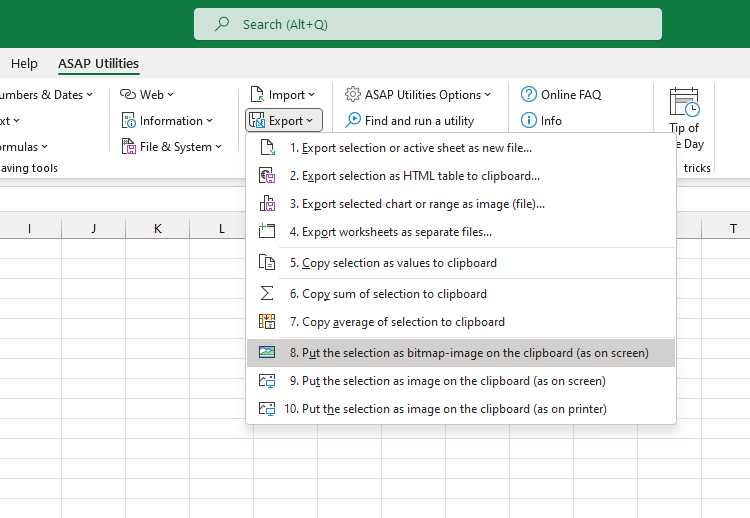The width and height of the screenshot is (750, 518).
Task: Select column L header
Action: click(x=222, y=229)
